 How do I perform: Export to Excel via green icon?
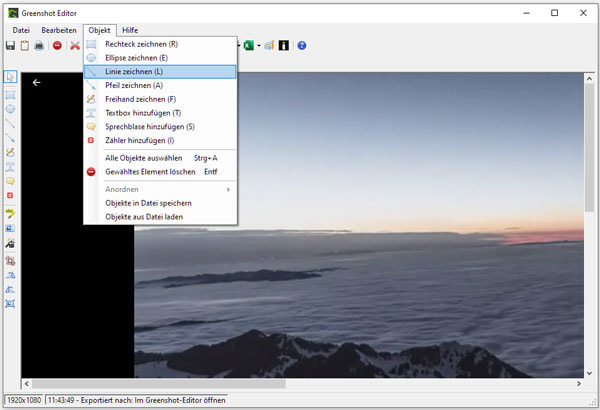(x=248, y=46)
